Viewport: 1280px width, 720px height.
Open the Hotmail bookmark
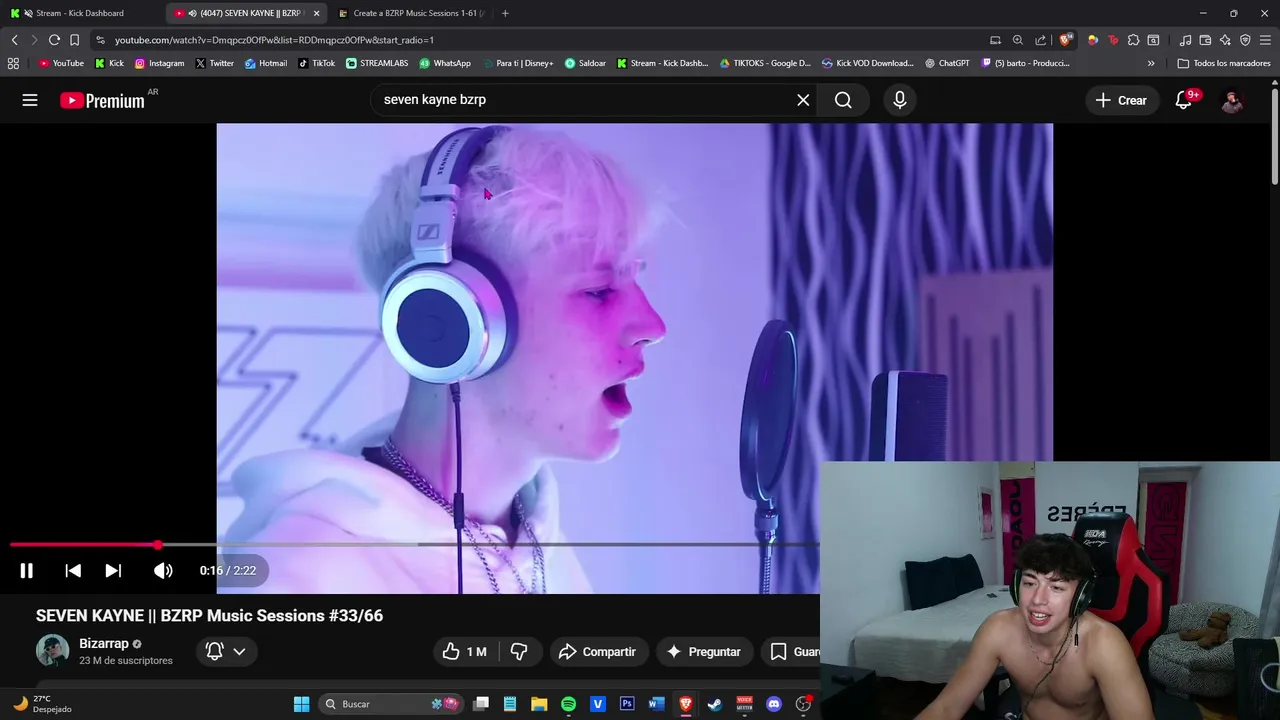coord(265,63)
